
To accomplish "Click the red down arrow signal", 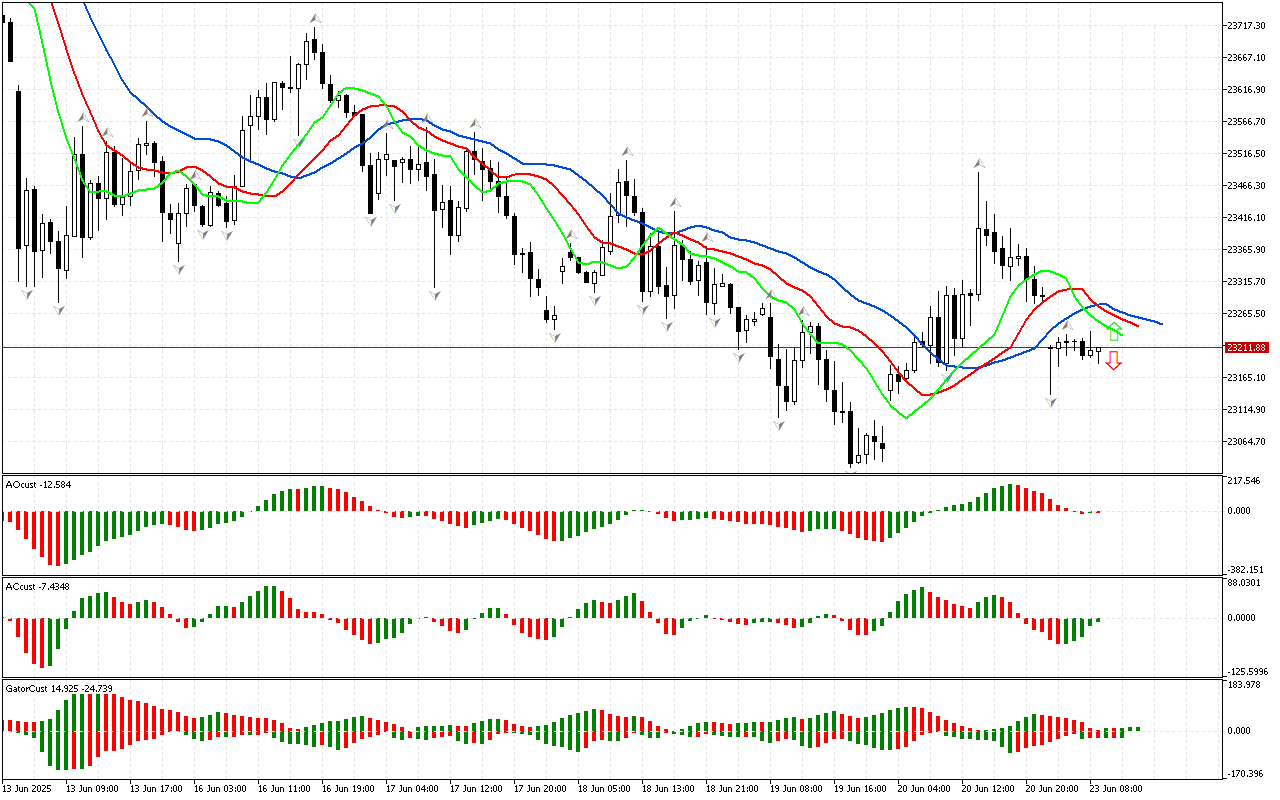I will tap(1113, 361).
